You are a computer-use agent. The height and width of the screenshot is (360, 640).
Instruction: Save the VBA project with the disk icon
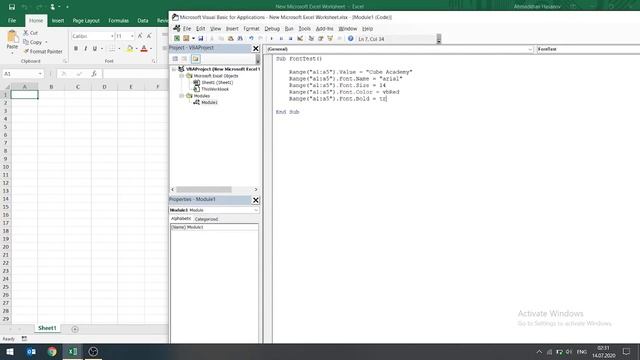pyautogui.click(x=200, y=38)
